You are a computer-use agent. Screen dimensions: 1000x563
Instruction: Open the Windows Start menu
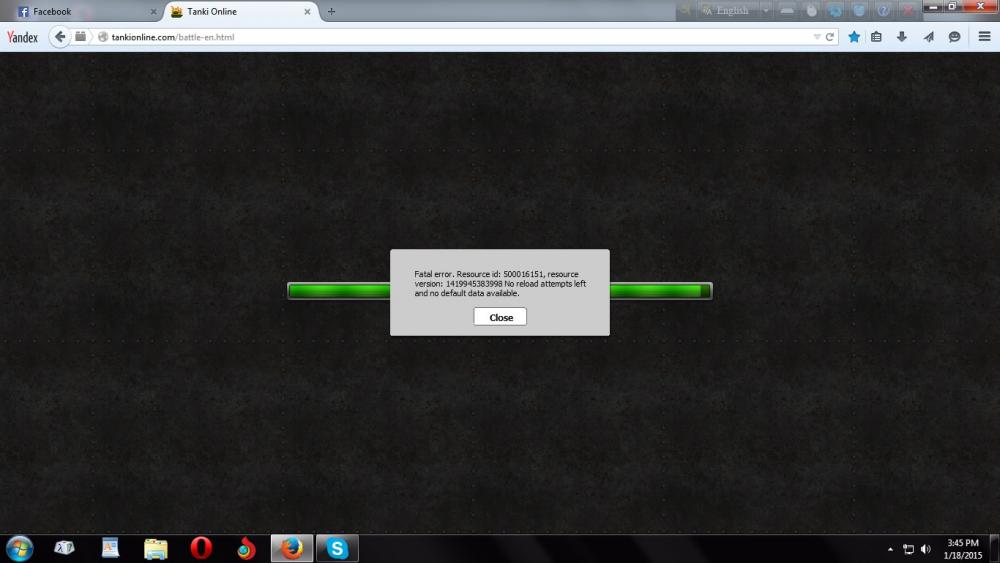19,548
